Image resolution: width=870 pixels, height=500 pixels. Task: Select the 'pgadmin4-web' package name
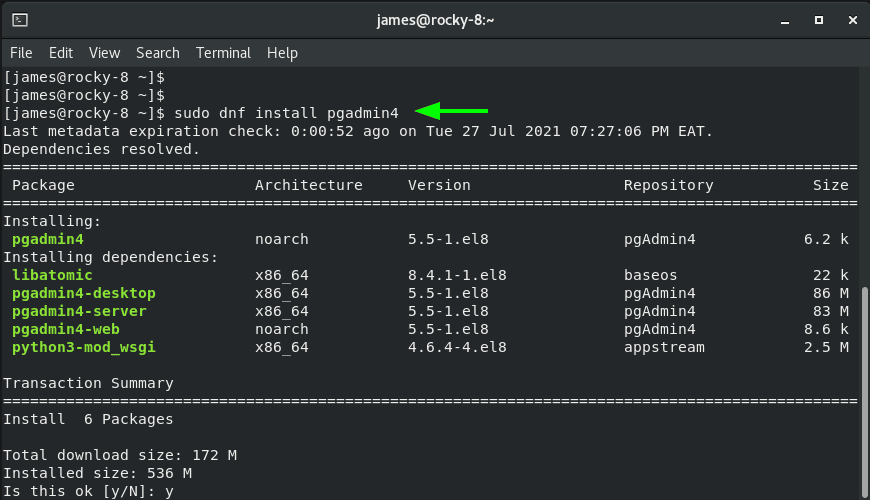click(65, 329)
